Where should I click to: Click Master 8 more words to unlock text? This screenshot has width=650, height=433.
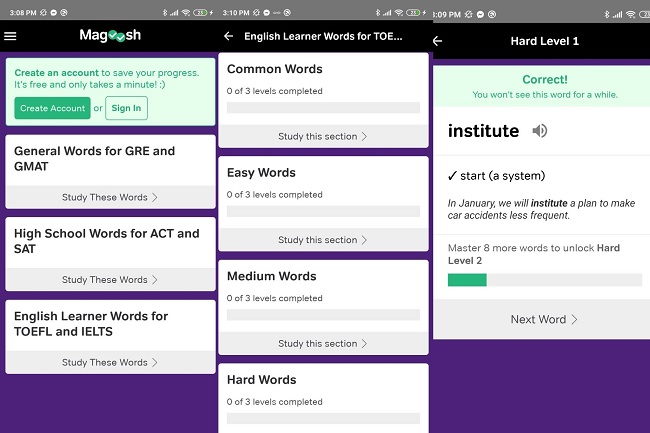click(534, 254)
